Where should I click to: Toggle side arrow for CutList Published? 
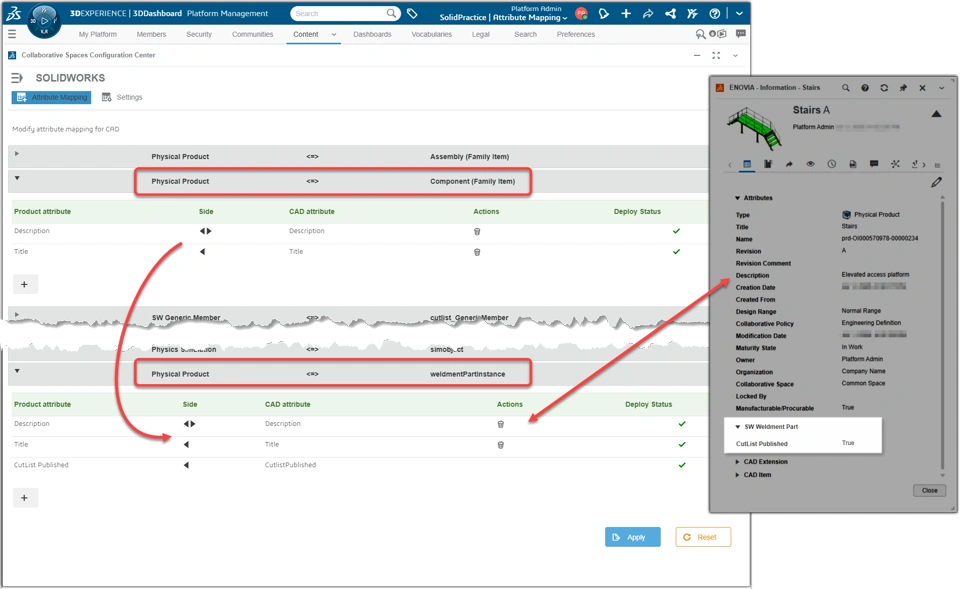(x=186, y=465)
